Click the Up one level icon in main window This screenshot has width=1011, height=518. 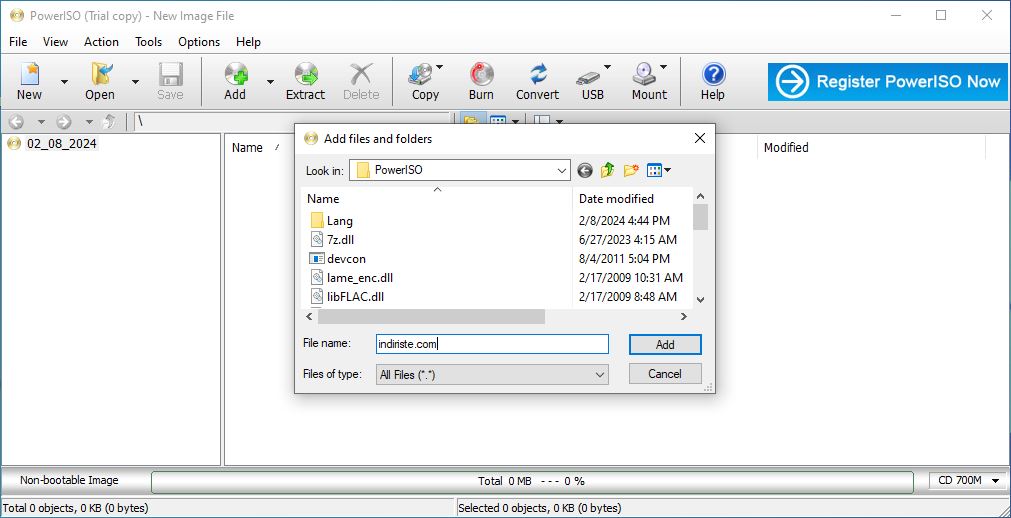point(110,121)
